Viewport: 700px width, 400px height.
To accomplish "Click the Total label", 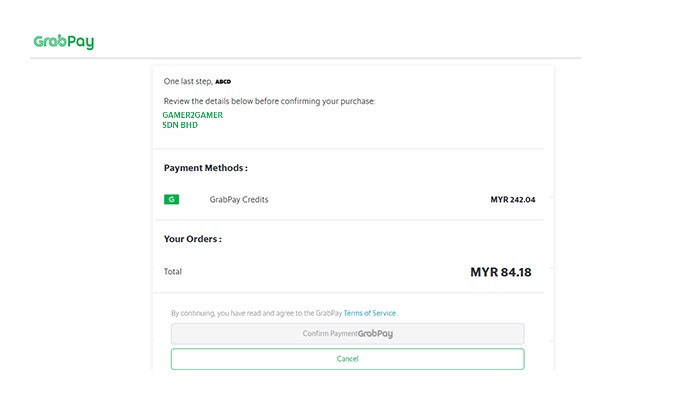I will point(173,271).
